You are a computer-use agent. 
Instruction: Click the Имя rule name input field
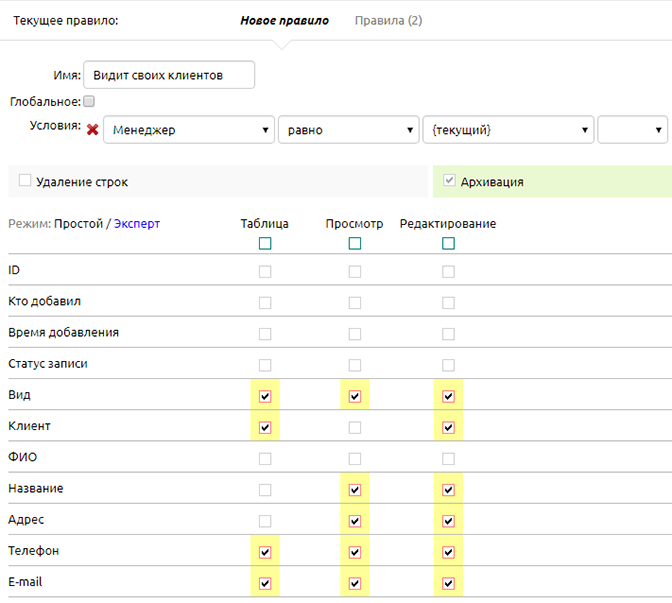(169, 75)
